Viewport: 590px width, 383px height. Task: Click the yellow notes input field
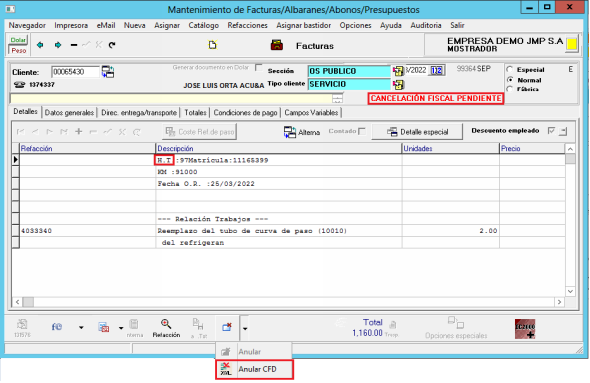coord(171,99)
